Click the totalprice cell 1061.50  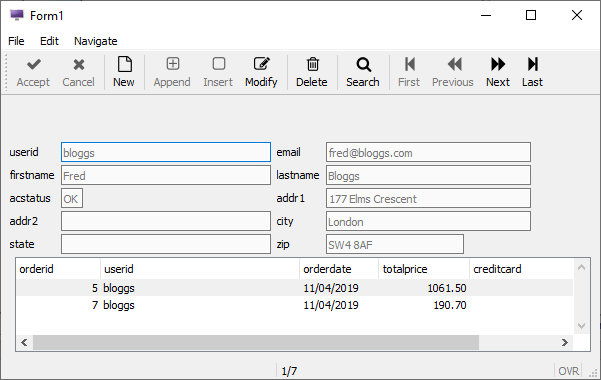pyautogui.click(x=424, y=288)
